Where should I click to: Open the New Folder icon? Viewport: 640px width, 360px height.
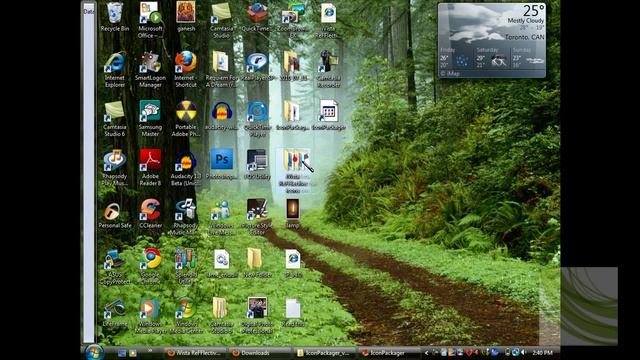click(257, 264)
